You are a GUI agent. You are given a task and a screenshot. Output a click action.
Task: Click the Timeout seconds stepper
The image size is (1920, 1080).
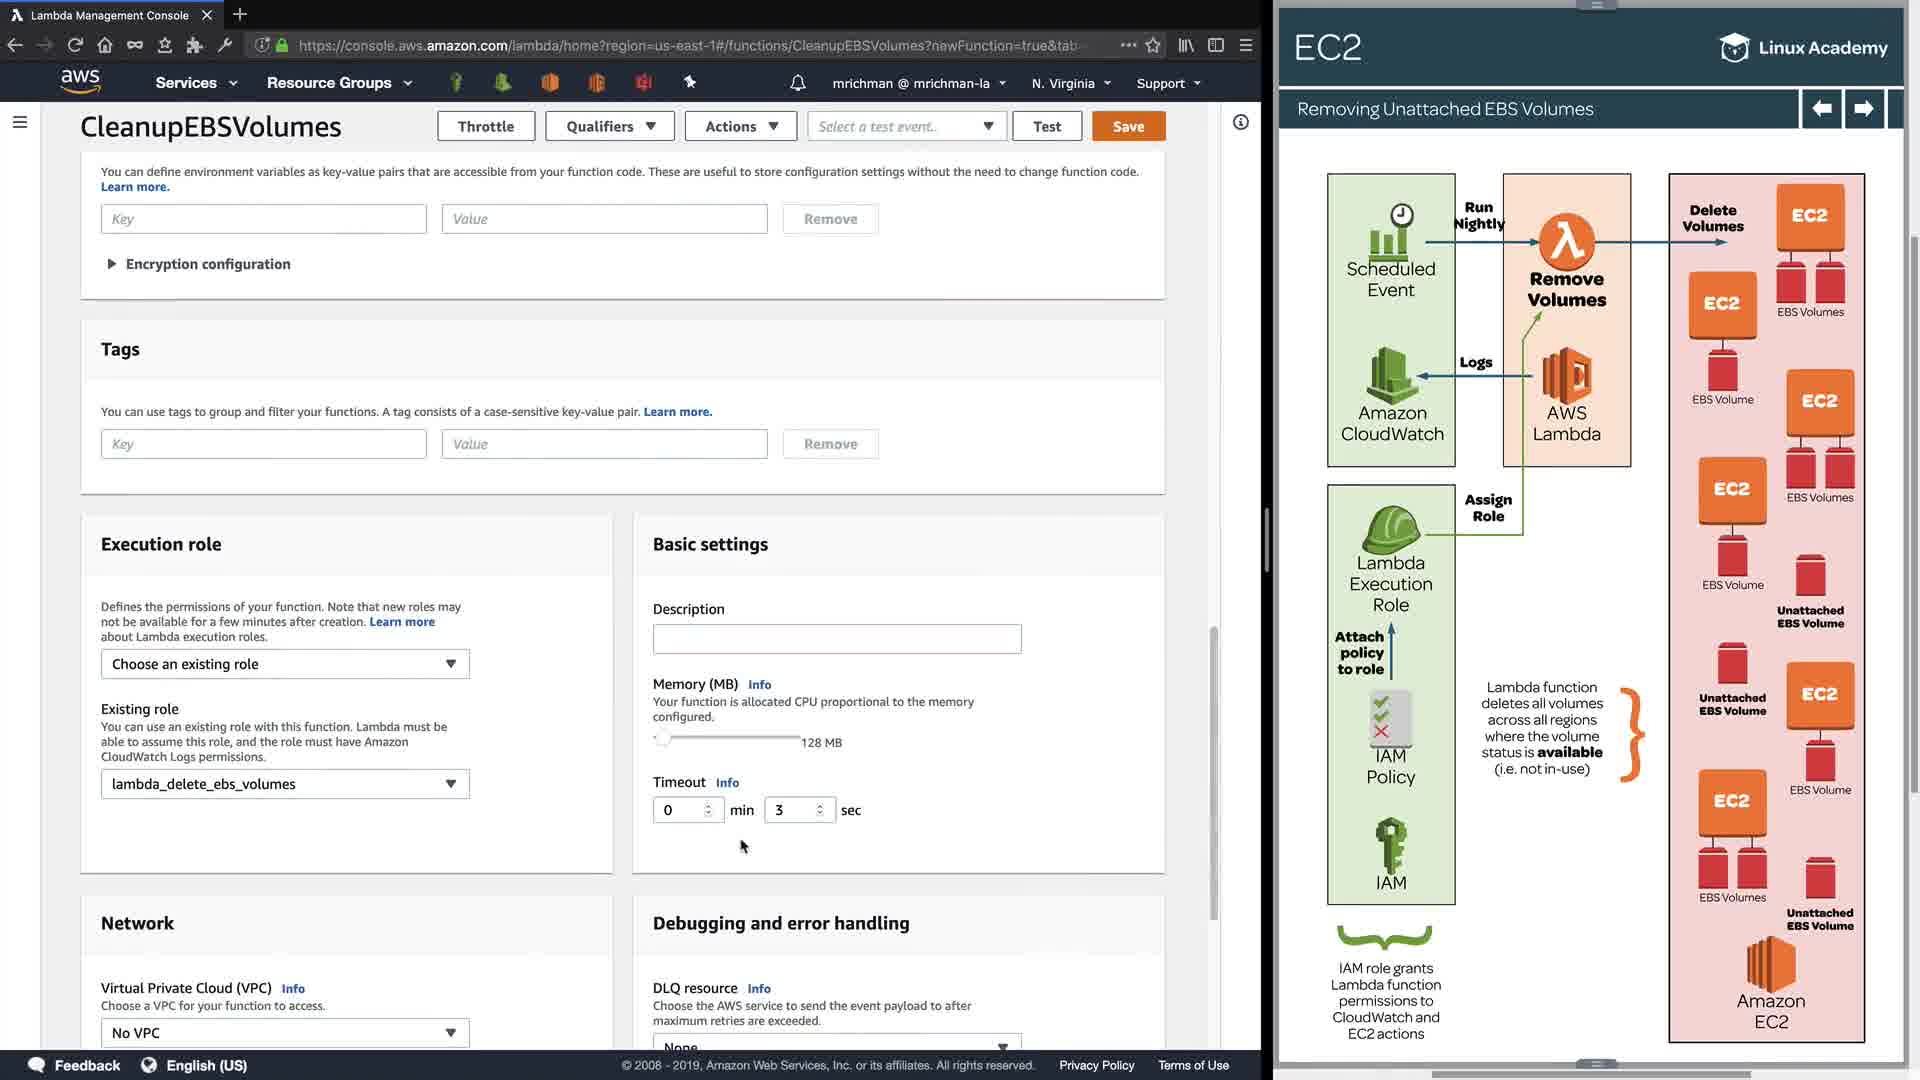click(820, 810)
